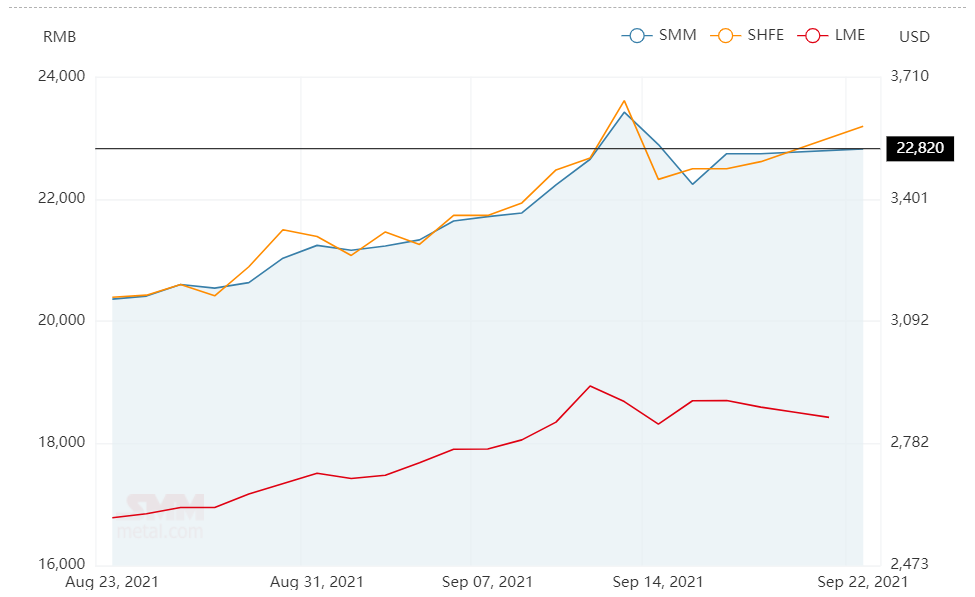
Task: Click the 22,820 current price label
Action: click(x=920, y=148)
